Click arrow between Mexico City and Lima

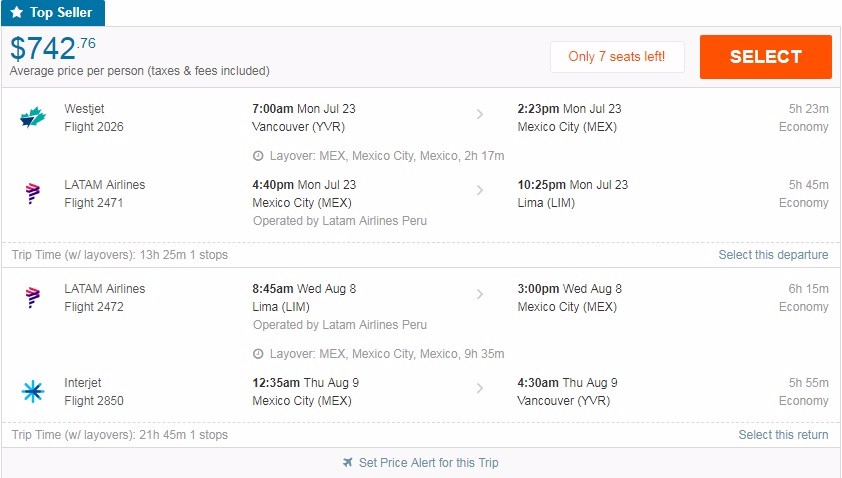tap(480, 191)
